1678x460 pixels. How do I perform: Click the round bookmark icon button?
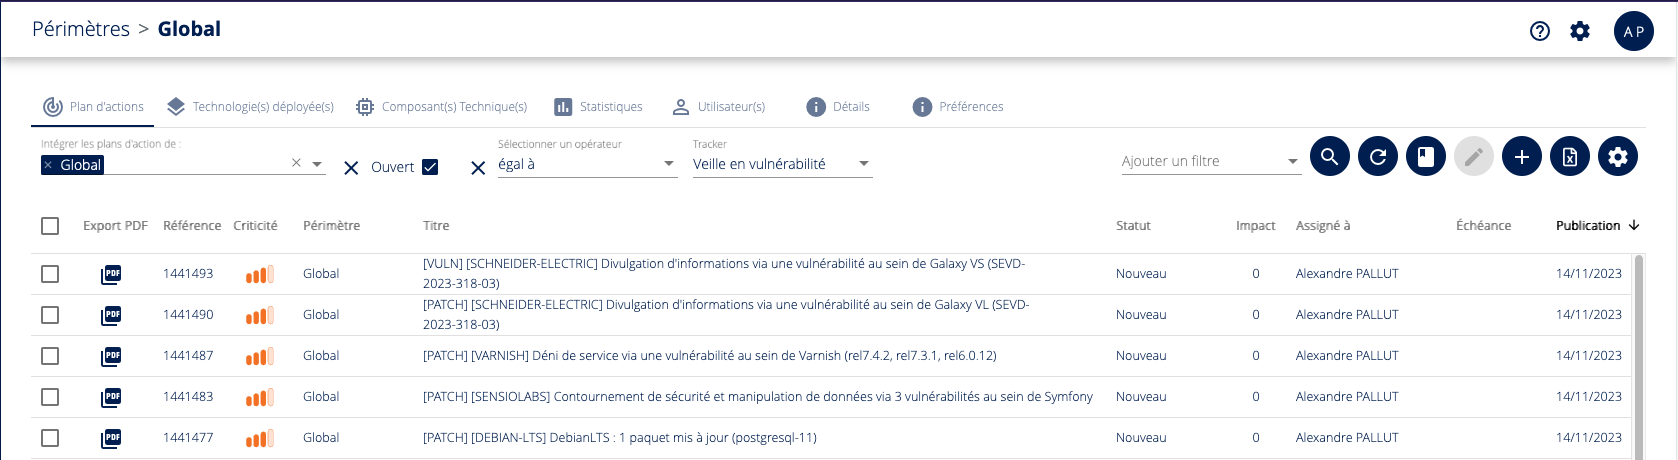1425,157
